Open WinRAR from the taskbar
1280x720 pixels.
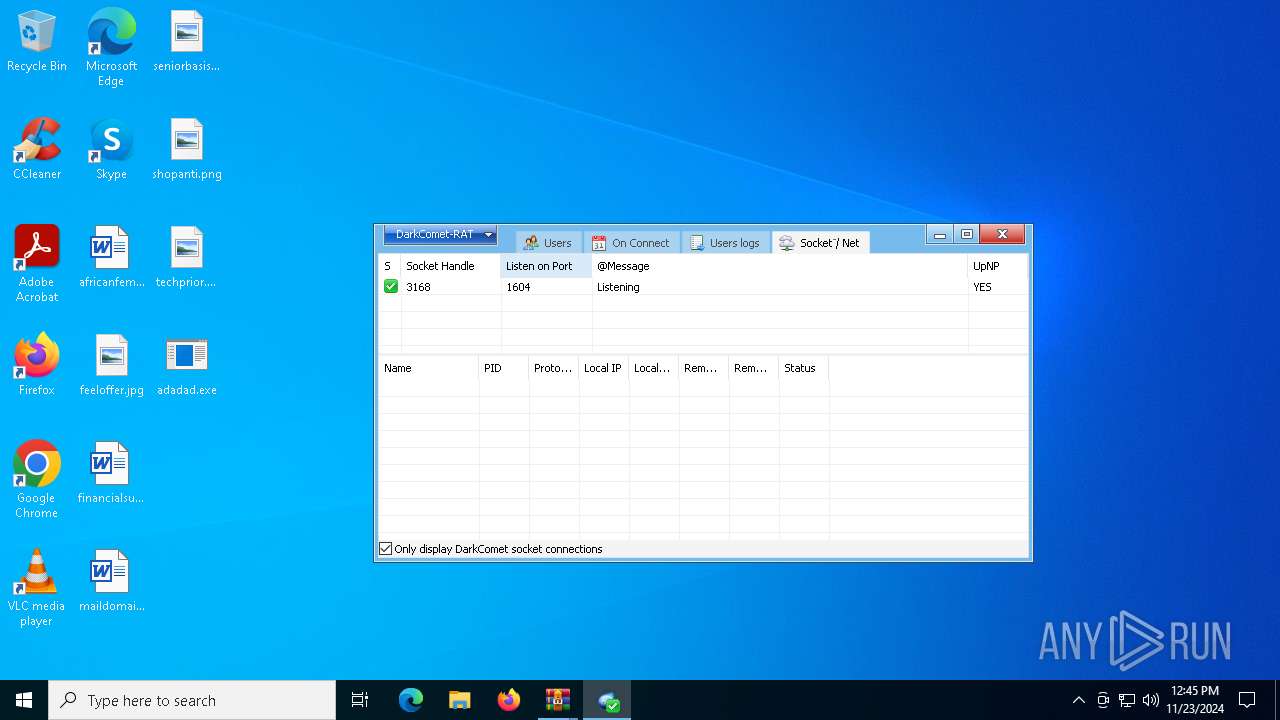557,700
